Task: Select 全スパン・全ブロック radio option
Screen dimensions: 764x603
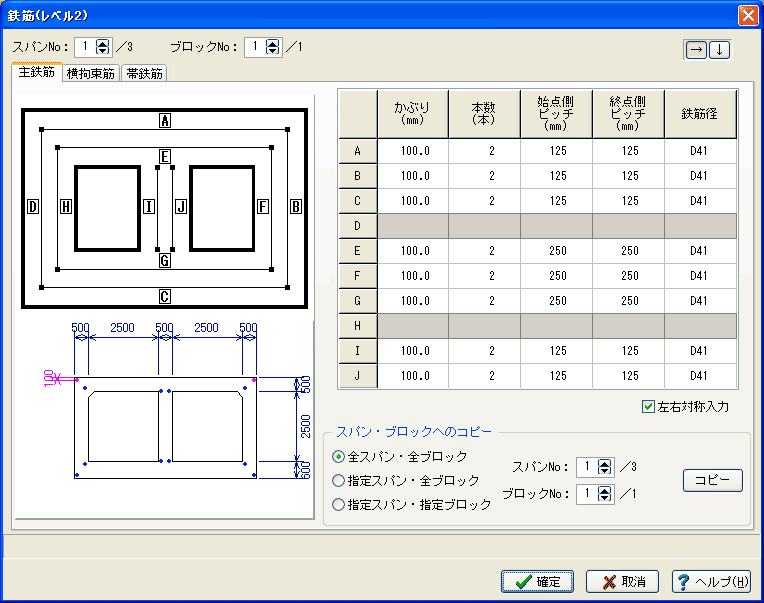Action: coord(339,456)
